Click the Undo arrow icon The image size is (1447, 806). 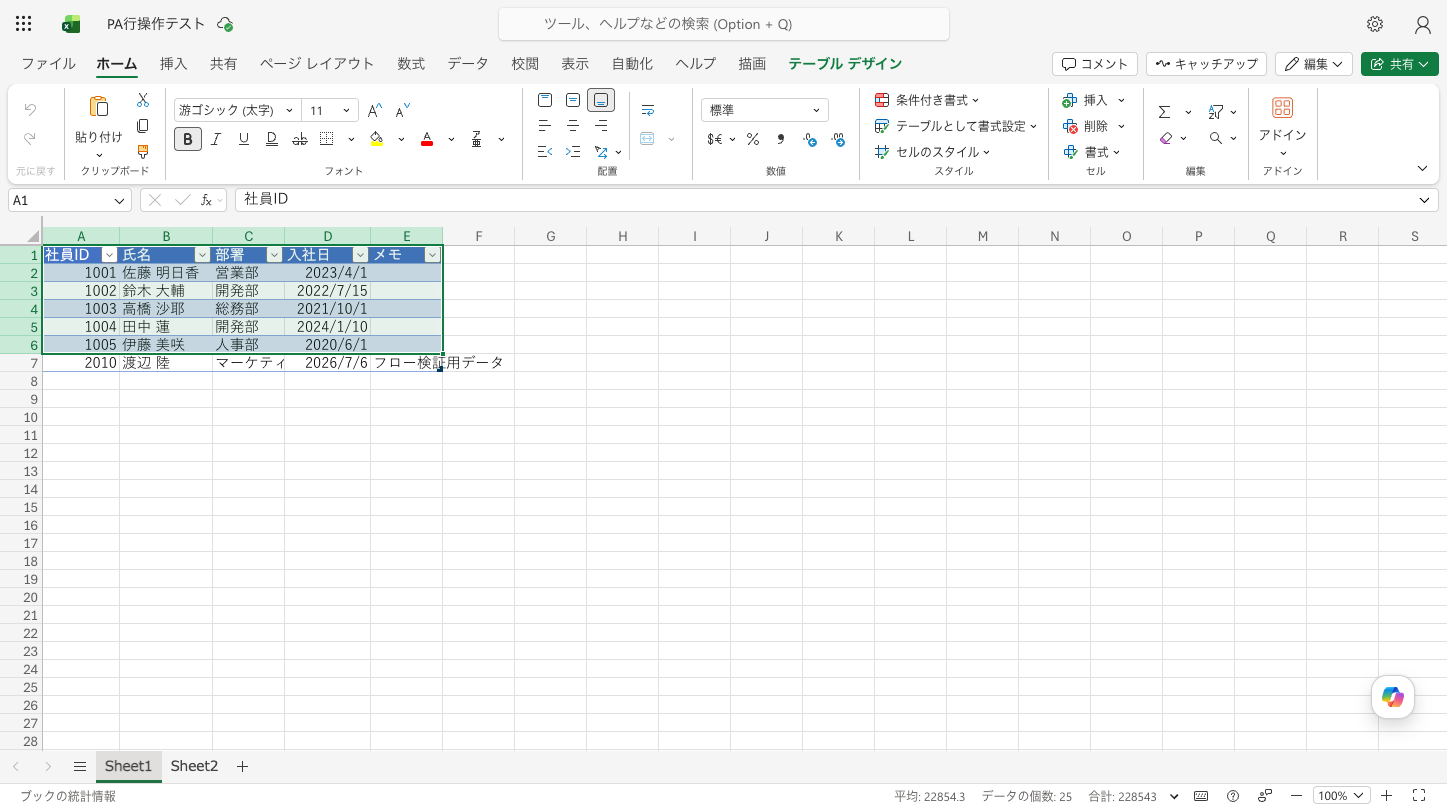(x=30, y=110)
